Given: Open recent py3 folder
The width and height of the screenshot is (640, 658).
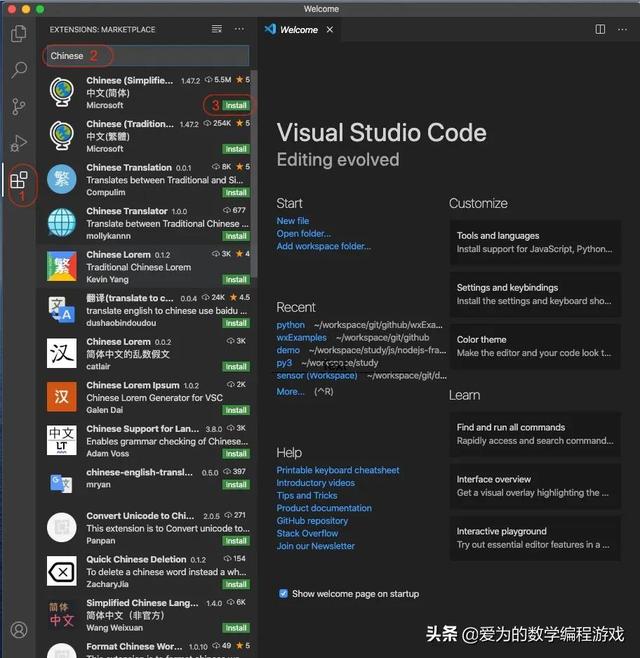Looking at the screenshot, I should point(284,363).
